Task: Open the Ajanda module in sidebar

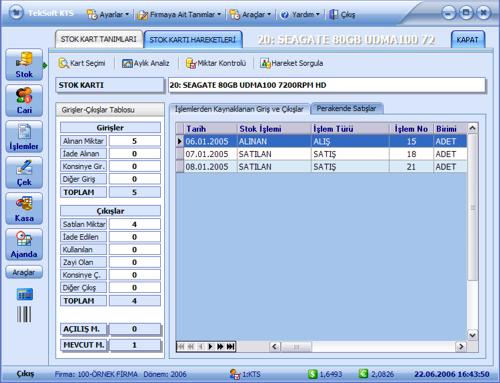Action: [x=24, y=244]
